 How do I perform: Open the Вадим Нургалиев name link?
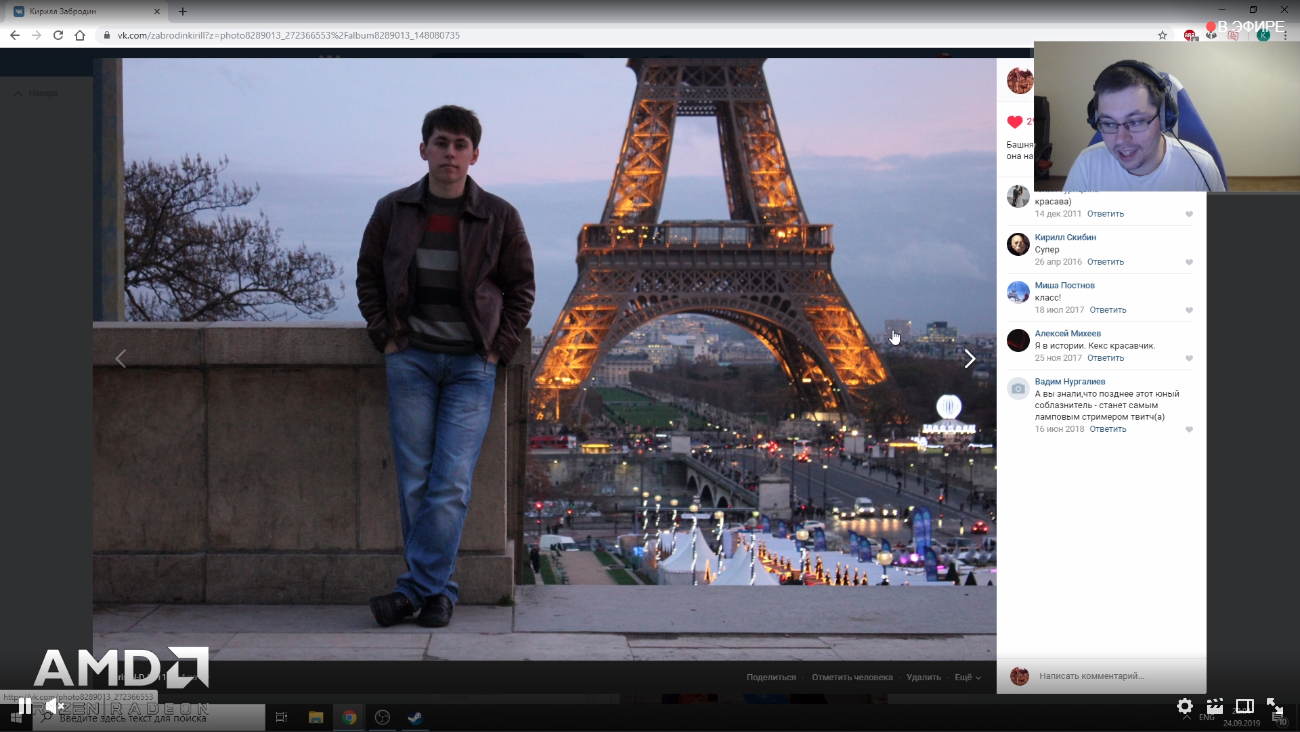1070,382
